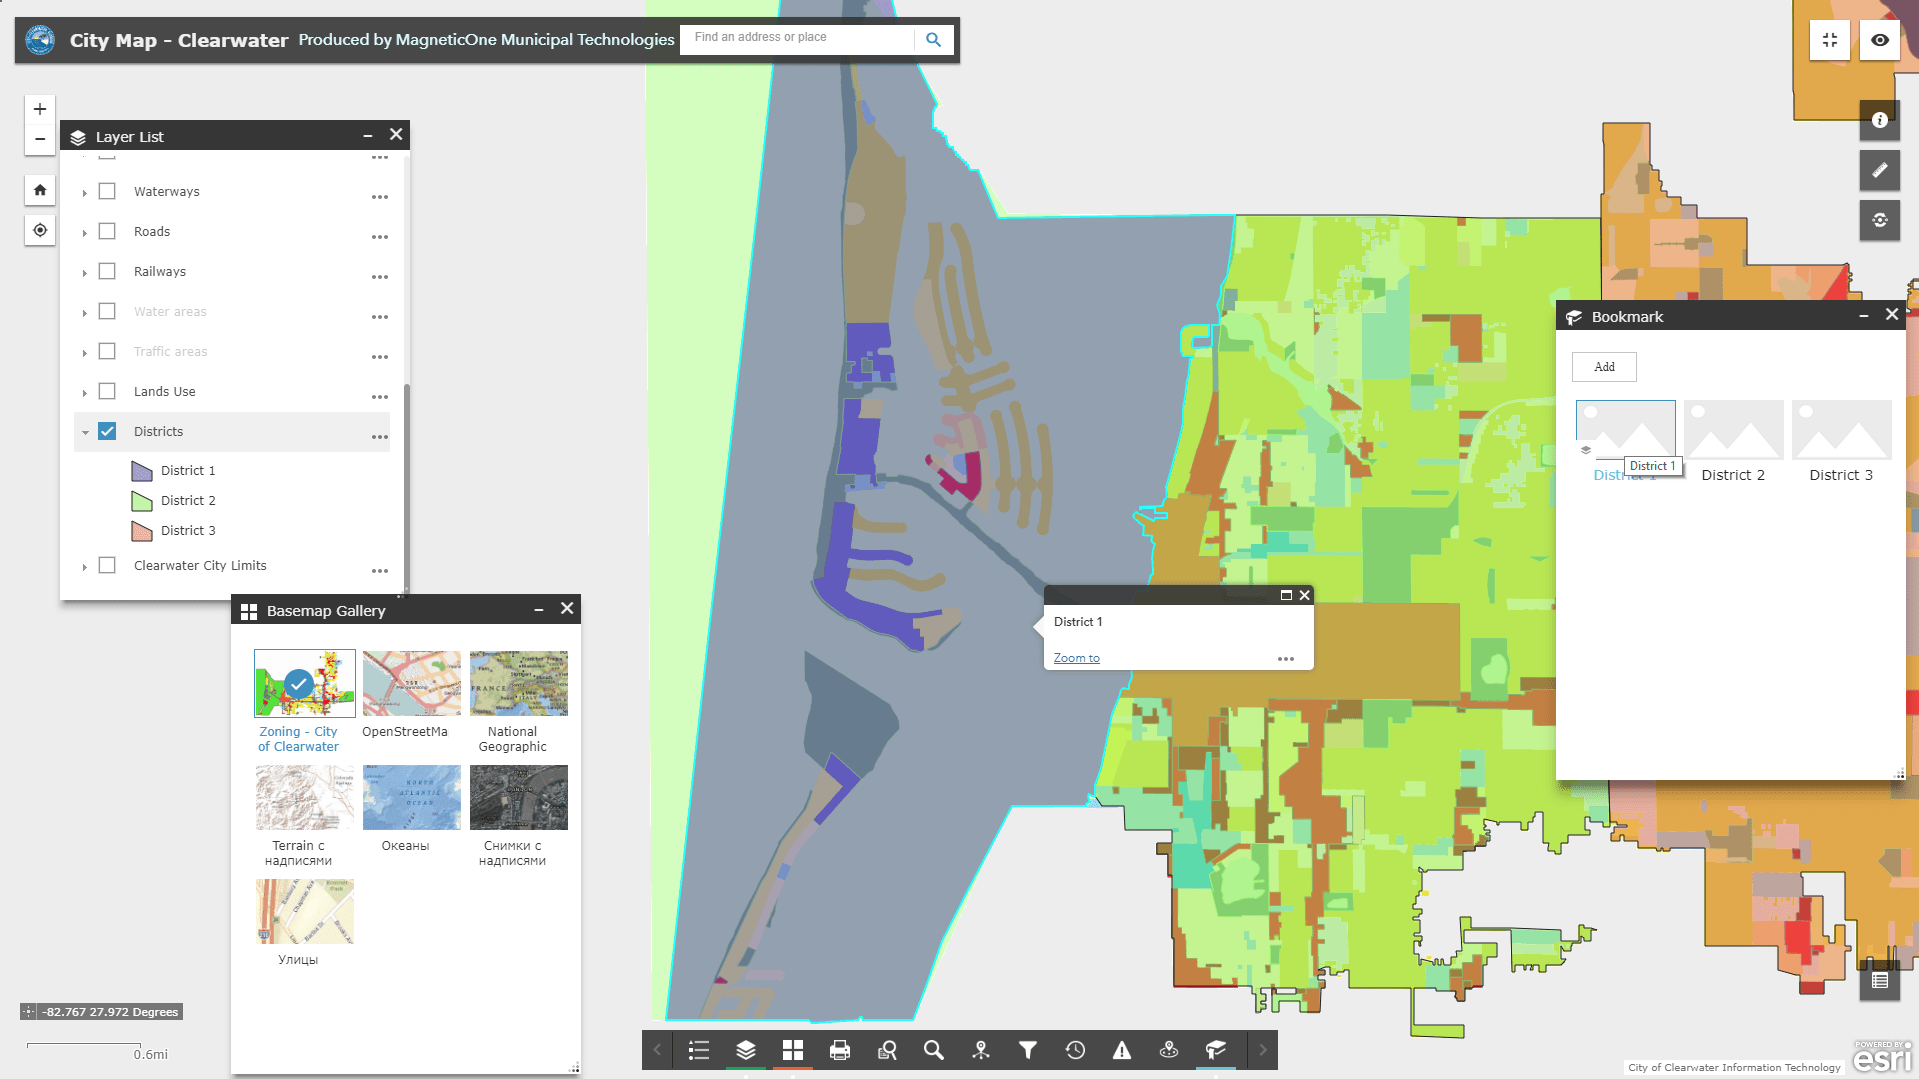This screenshot has height=1079, width=1919.
Task: Open the Time Slider tool
Action: (1075, 1050)
